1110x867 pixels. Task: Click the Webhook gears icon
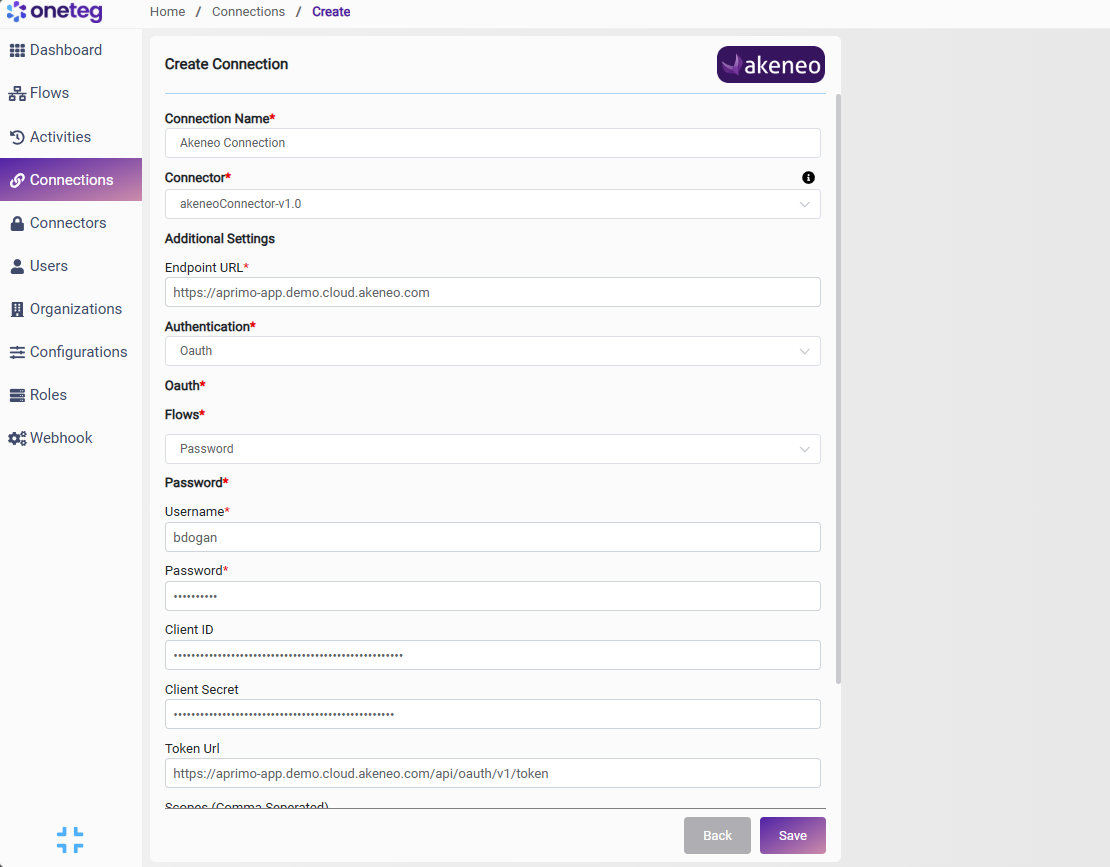coord(17,439)
